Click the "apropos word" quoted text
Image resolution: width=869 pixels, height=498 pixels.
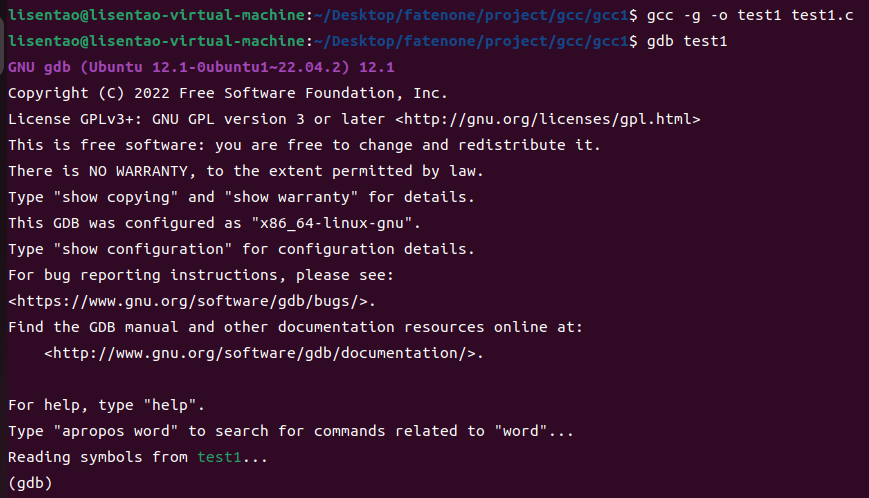[x=115, y=431]
